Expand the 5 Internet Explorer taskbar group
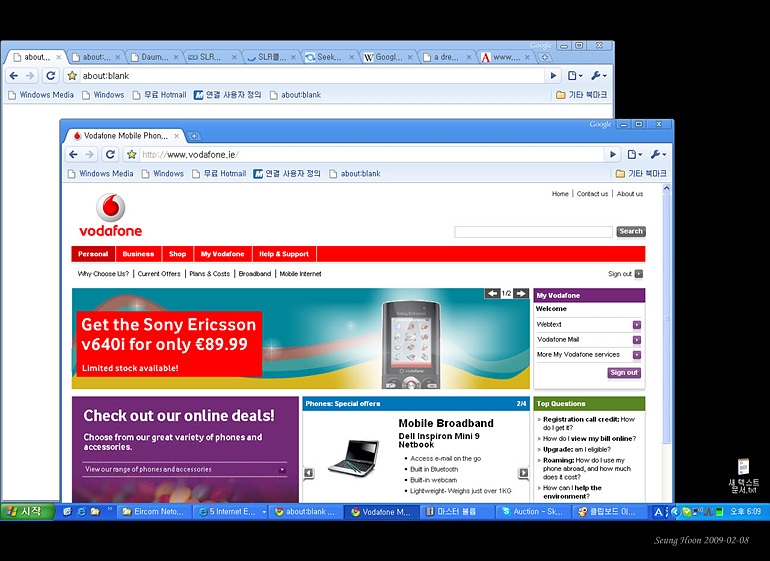This screenshot has width=770, height=561. tap(230, 512)
